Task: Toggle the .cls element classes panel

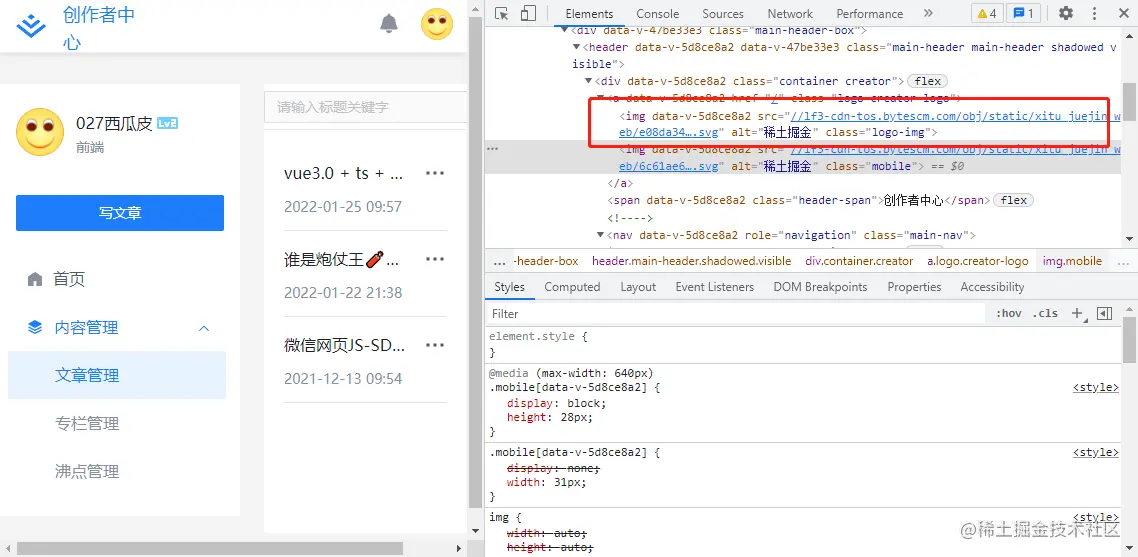Action: point(1046,314)
